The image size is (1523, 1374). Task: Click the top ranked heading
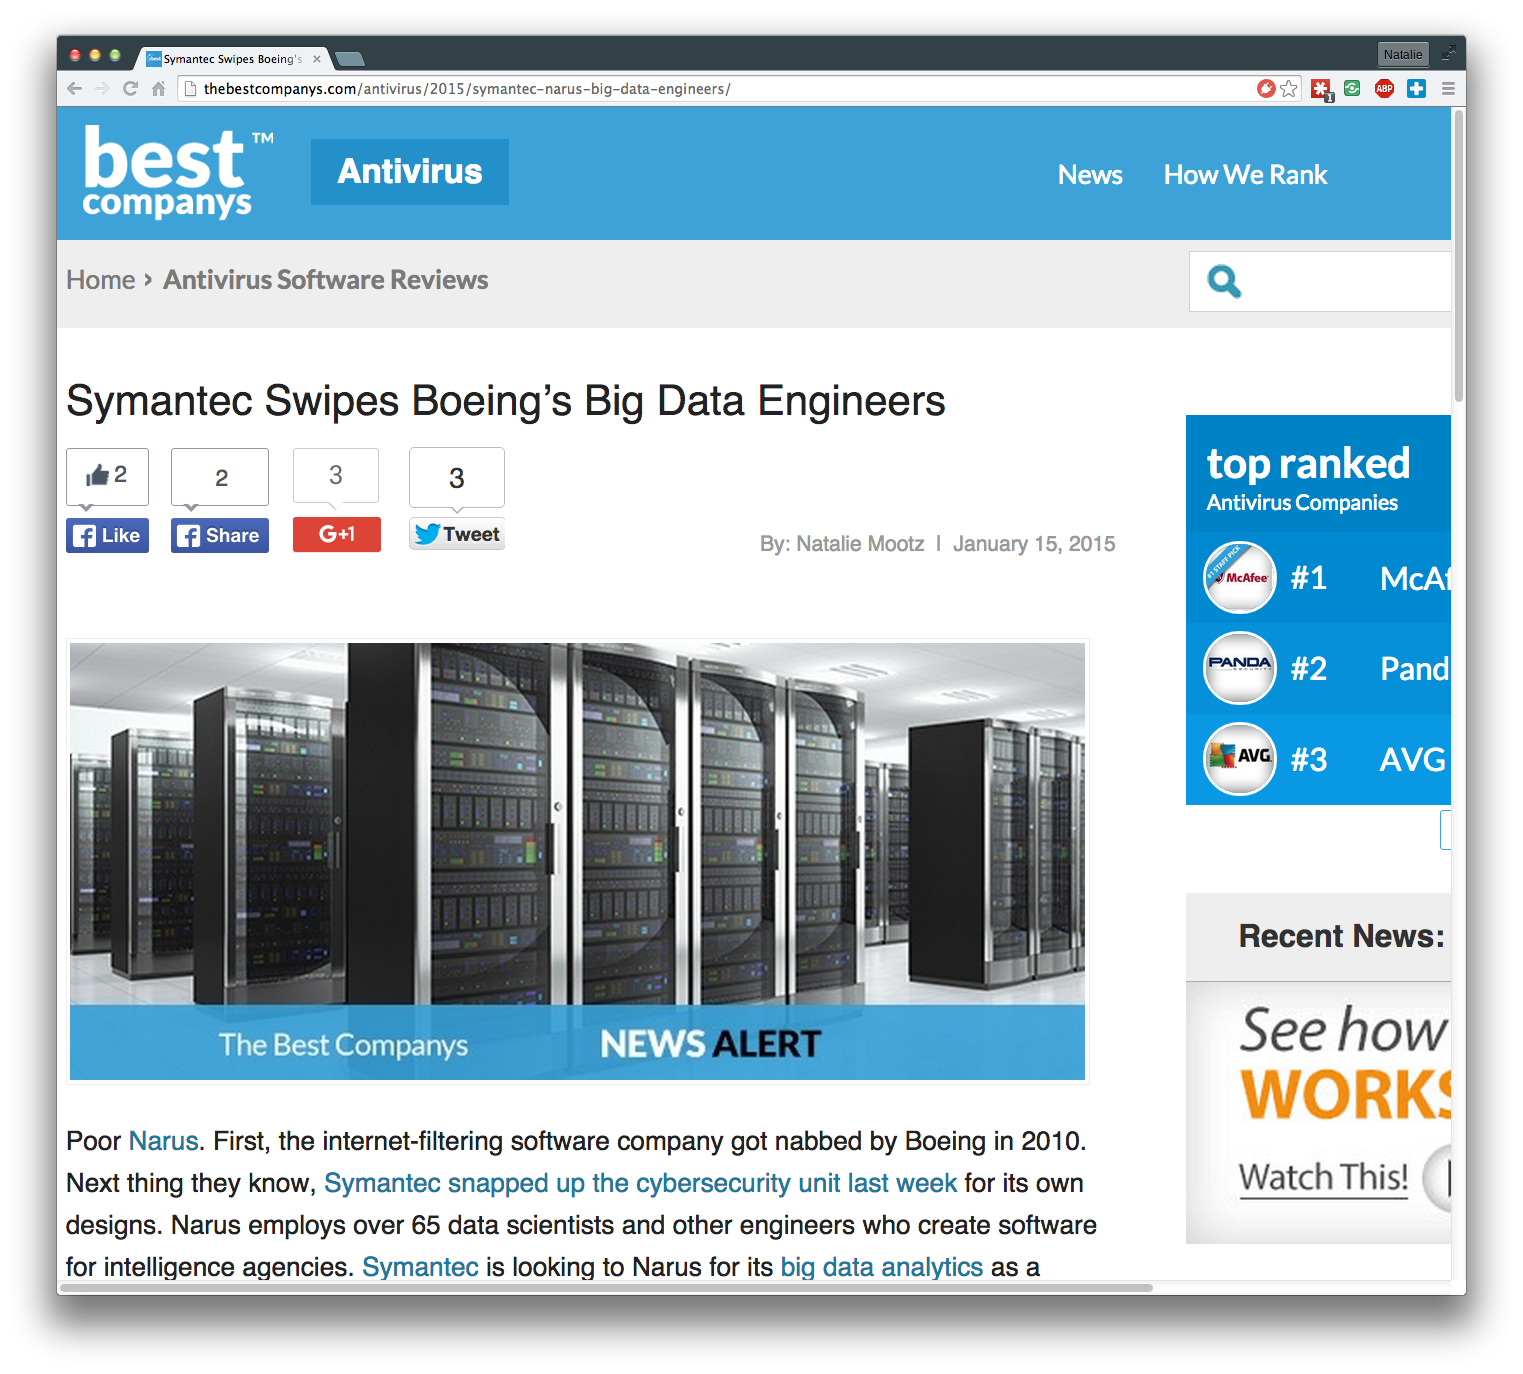tap(1308, 464)
